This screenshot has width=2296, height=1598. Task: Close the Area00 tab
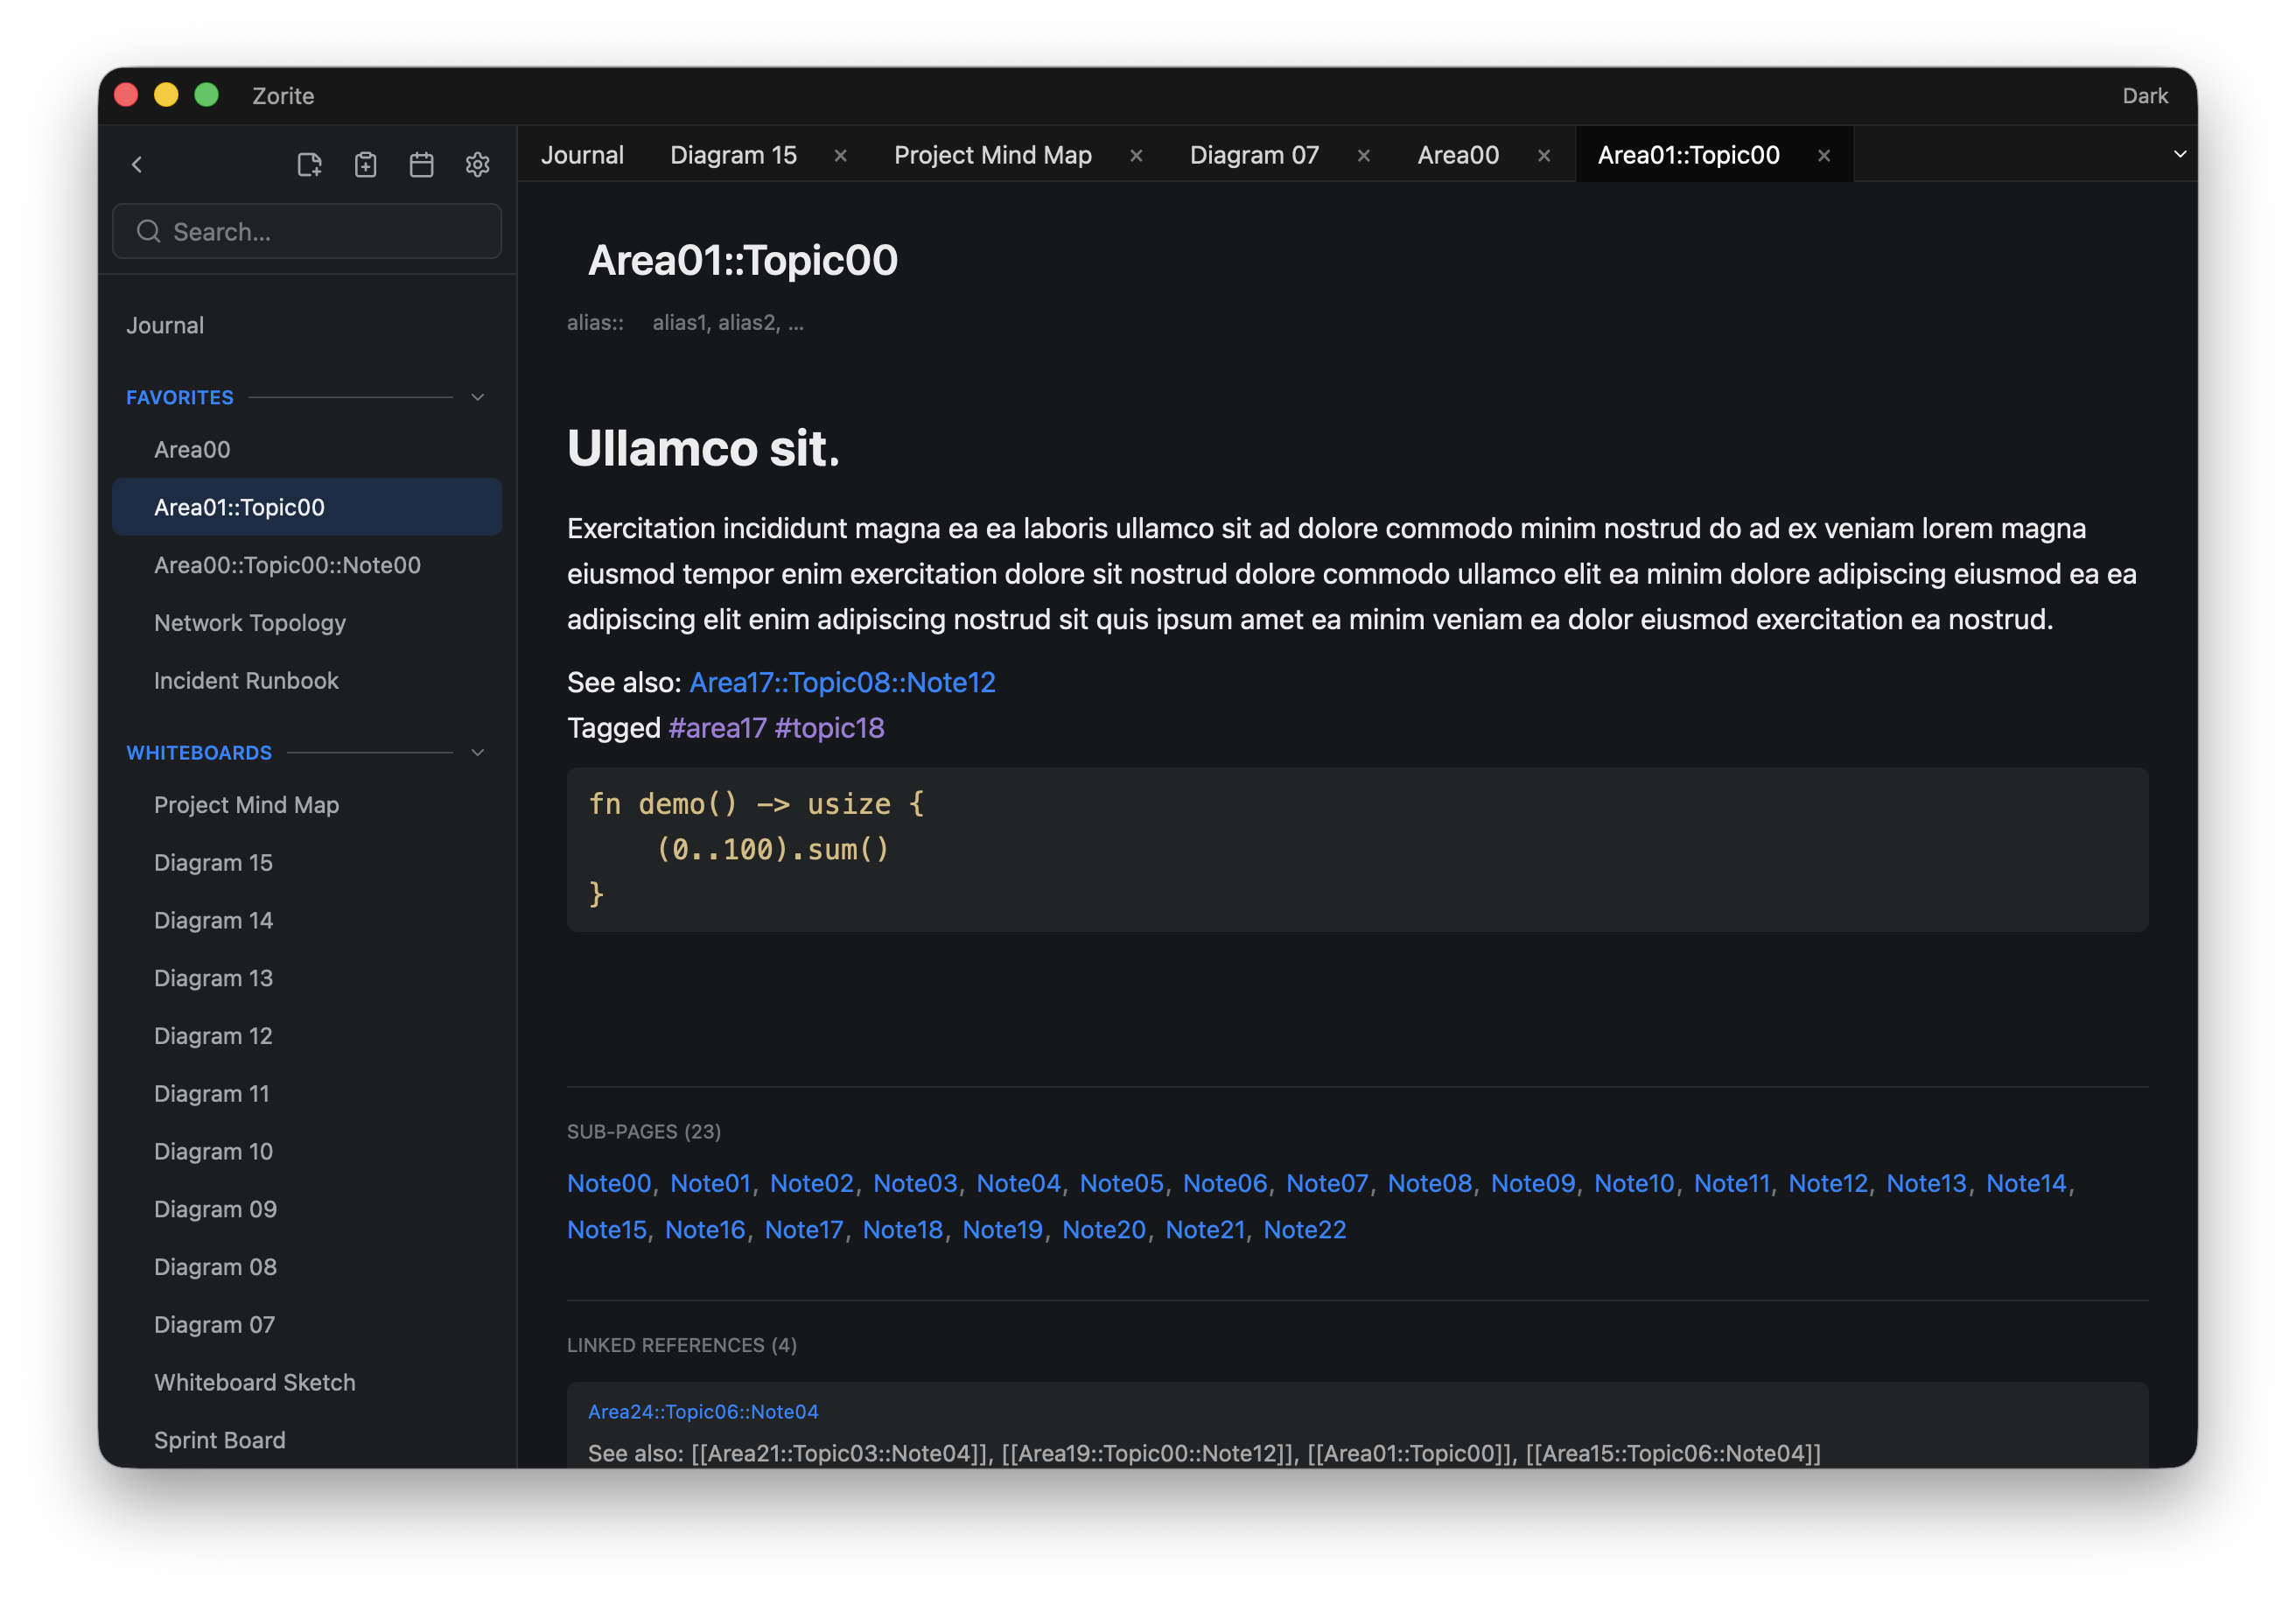(x=1543, y=155)
